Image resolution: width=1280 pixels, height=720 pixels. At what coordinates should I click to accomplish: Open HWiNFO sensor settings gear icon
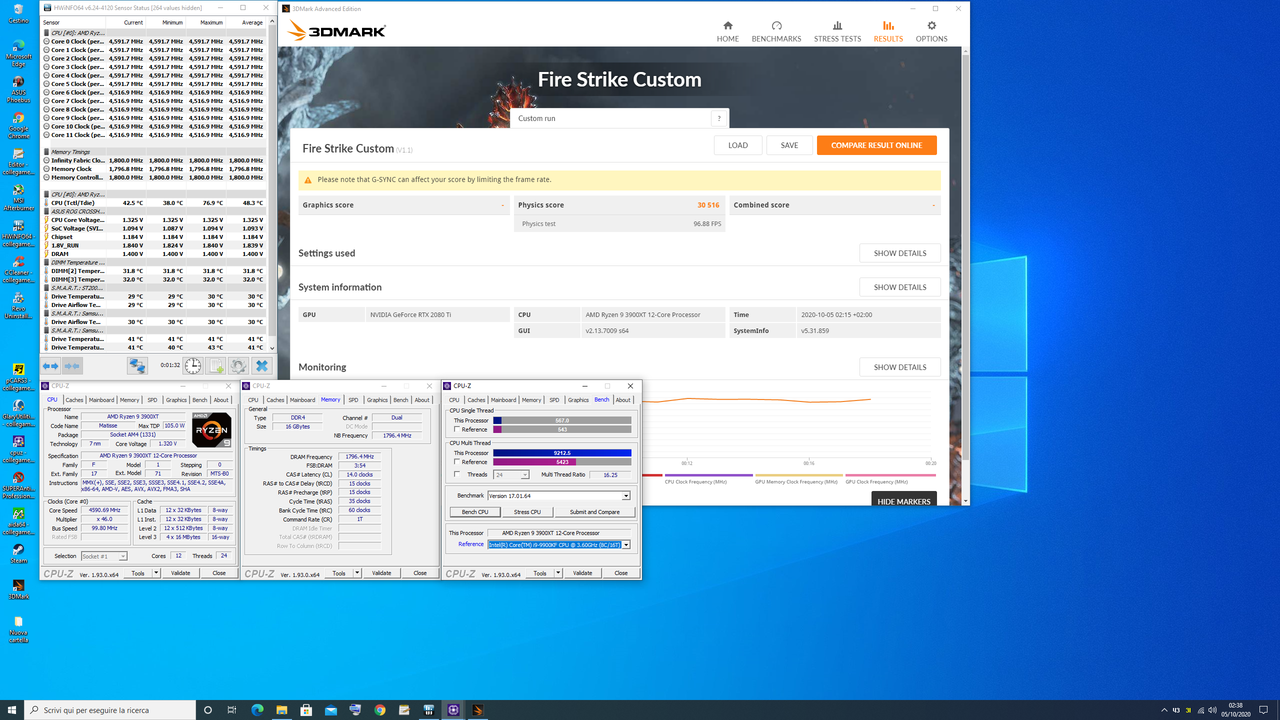click(239, 366)
